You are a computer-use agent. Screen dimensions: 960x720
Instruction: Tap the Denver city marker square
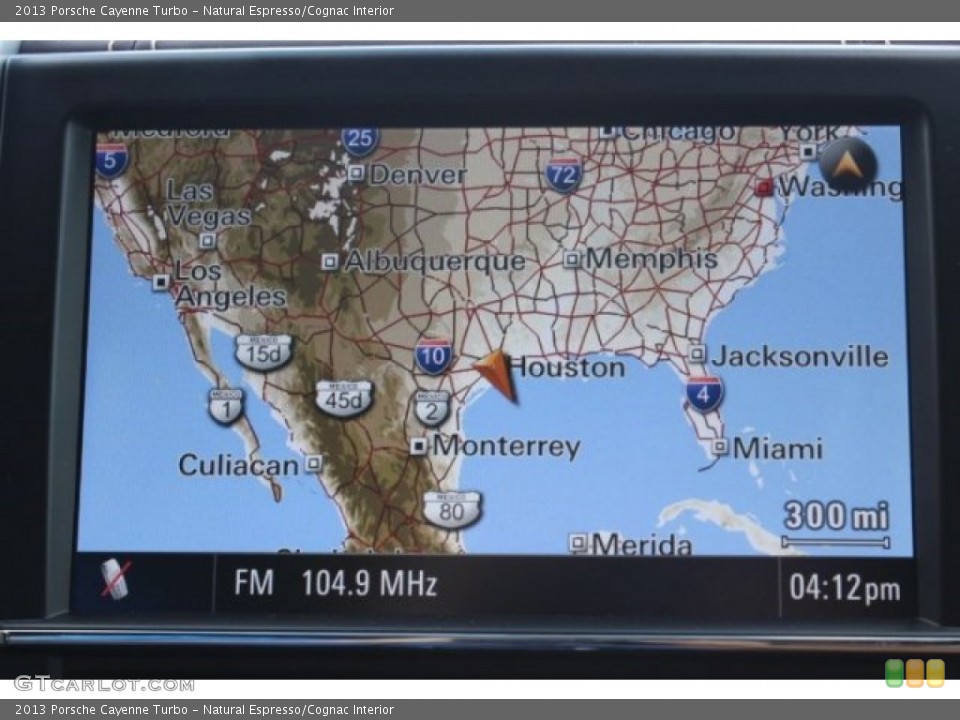click(x=356, y=173)
